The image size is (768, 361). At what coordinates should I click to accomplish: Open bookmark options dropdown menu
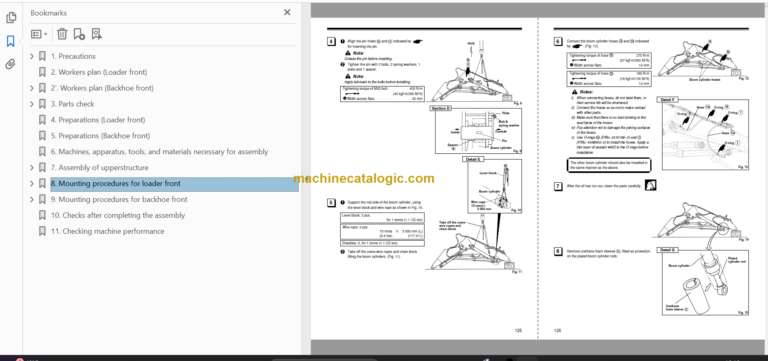[39, 34]
